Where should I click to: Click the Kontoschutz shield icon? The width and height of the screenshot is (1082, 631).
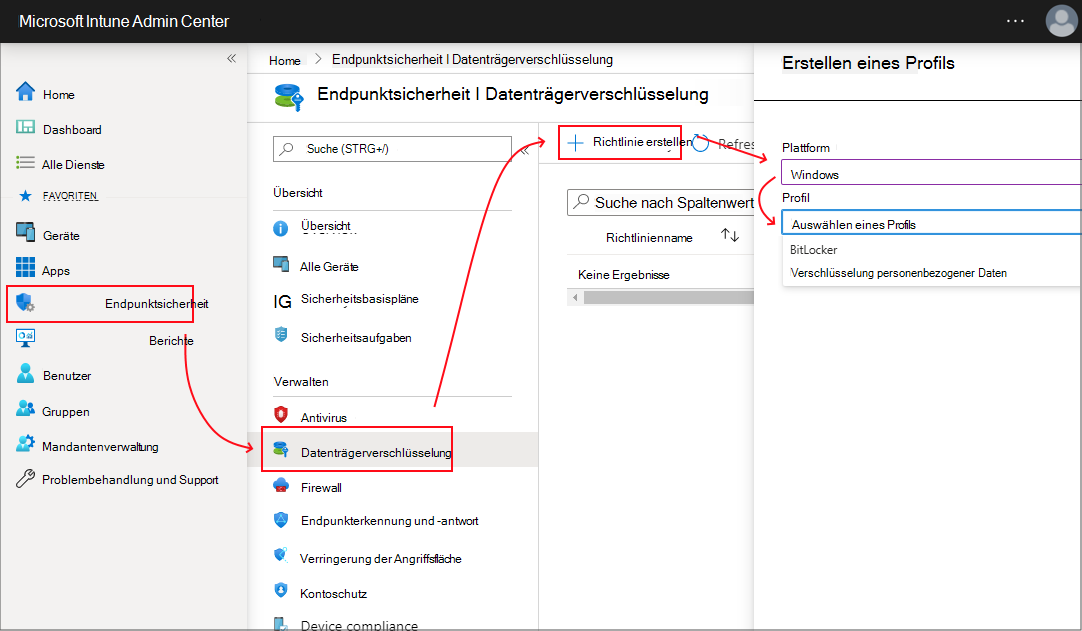point(281,590)
